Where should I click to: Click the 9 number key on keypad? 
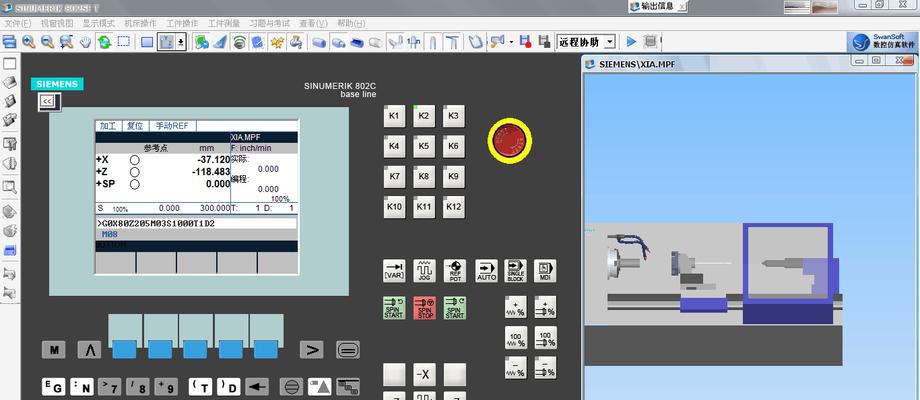point(166,387)
